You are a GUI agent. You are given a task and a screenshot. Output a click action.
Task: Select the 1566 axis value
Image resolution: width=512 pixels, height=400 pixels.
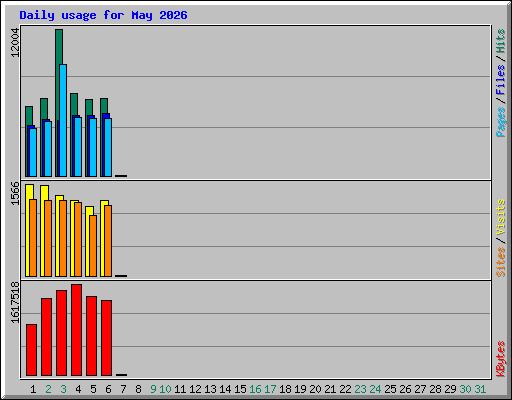point(15,193)
